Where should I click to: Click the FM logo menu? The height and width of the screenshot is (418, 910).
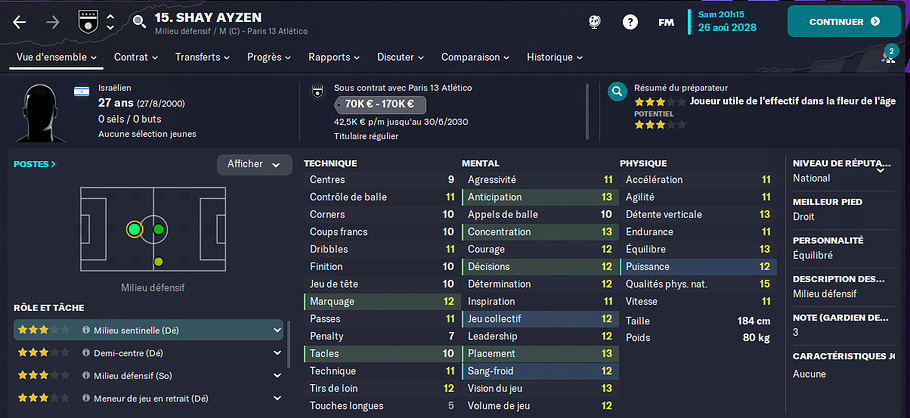[x=666, y=21]
